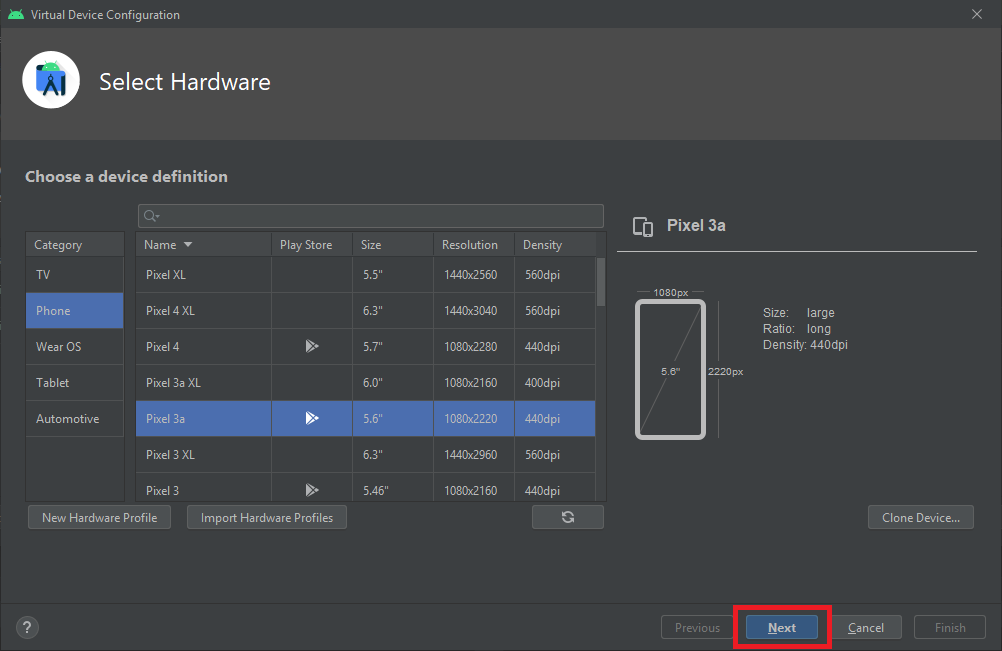Select the Pixel XL device row

[366, 275]
